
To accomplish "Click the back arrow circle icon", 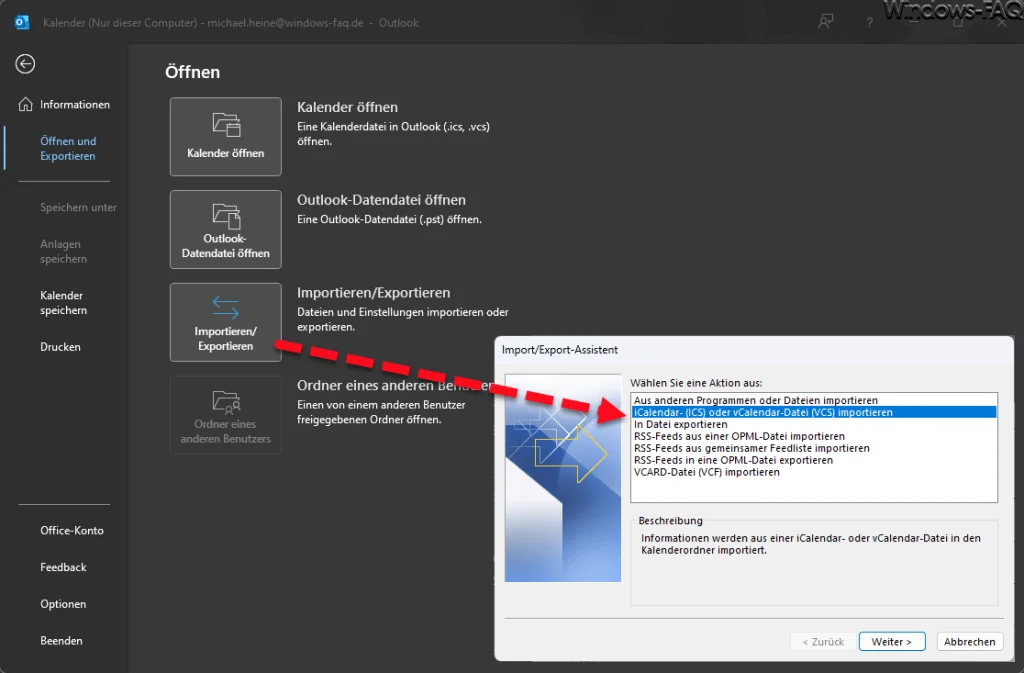I will (25, 64).
